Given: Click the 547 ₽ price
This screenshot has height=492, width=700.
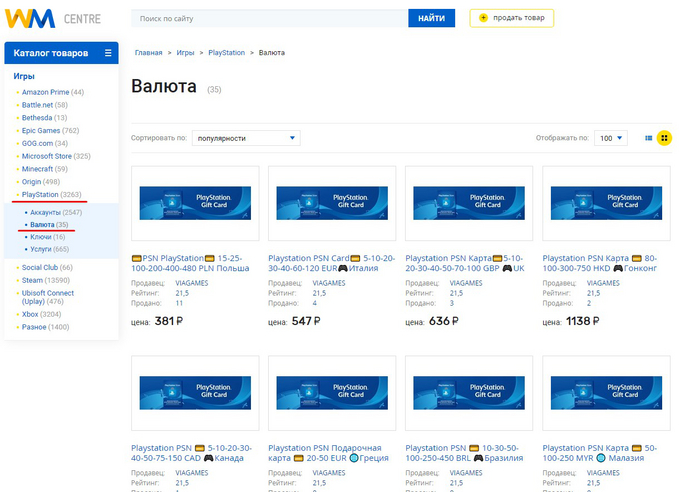Looking at the screenshot, I should 306,321.
